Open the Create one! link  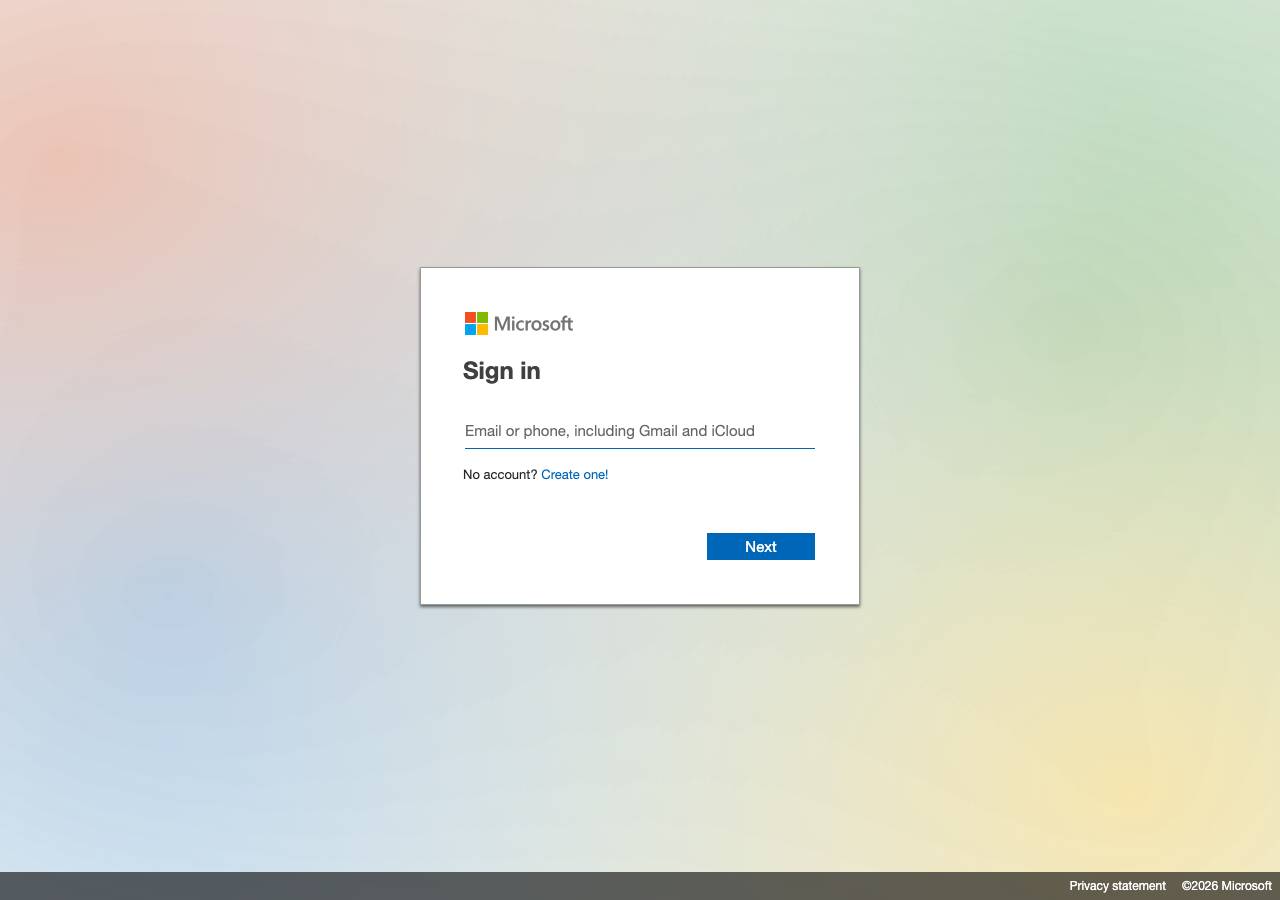click(x=575, y=475)
